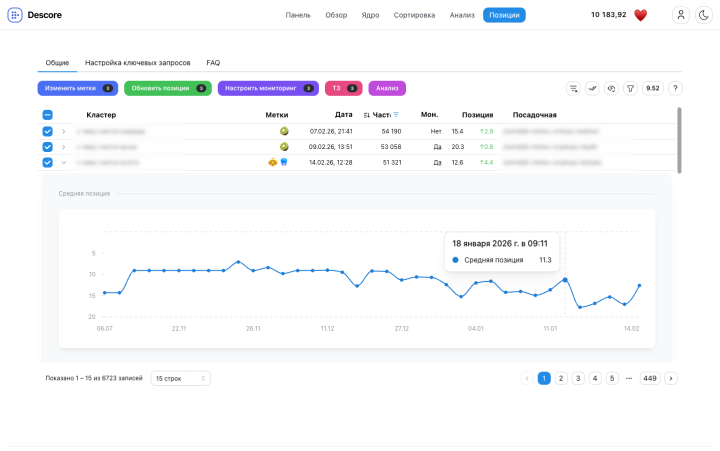Toggle dark mode moon icon
Viewport: 720px width, 451px height.
702,15
